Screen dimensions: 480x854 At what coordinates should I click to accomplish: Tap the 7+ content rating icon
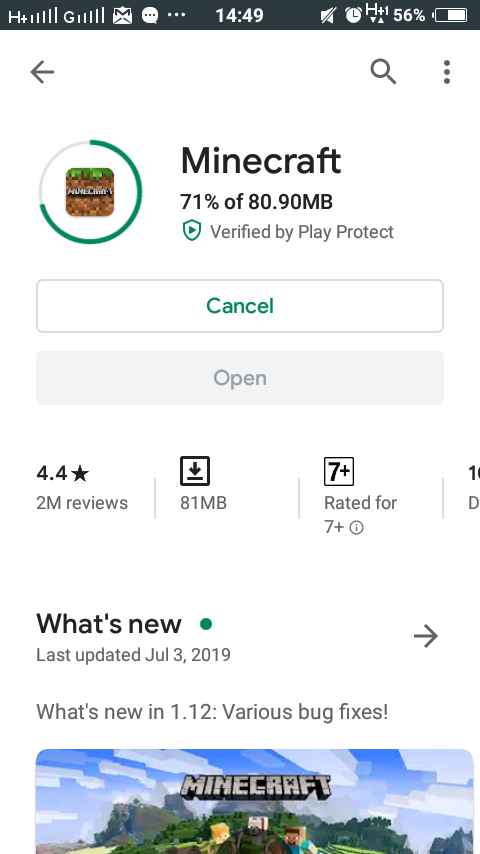pos(339,471)
